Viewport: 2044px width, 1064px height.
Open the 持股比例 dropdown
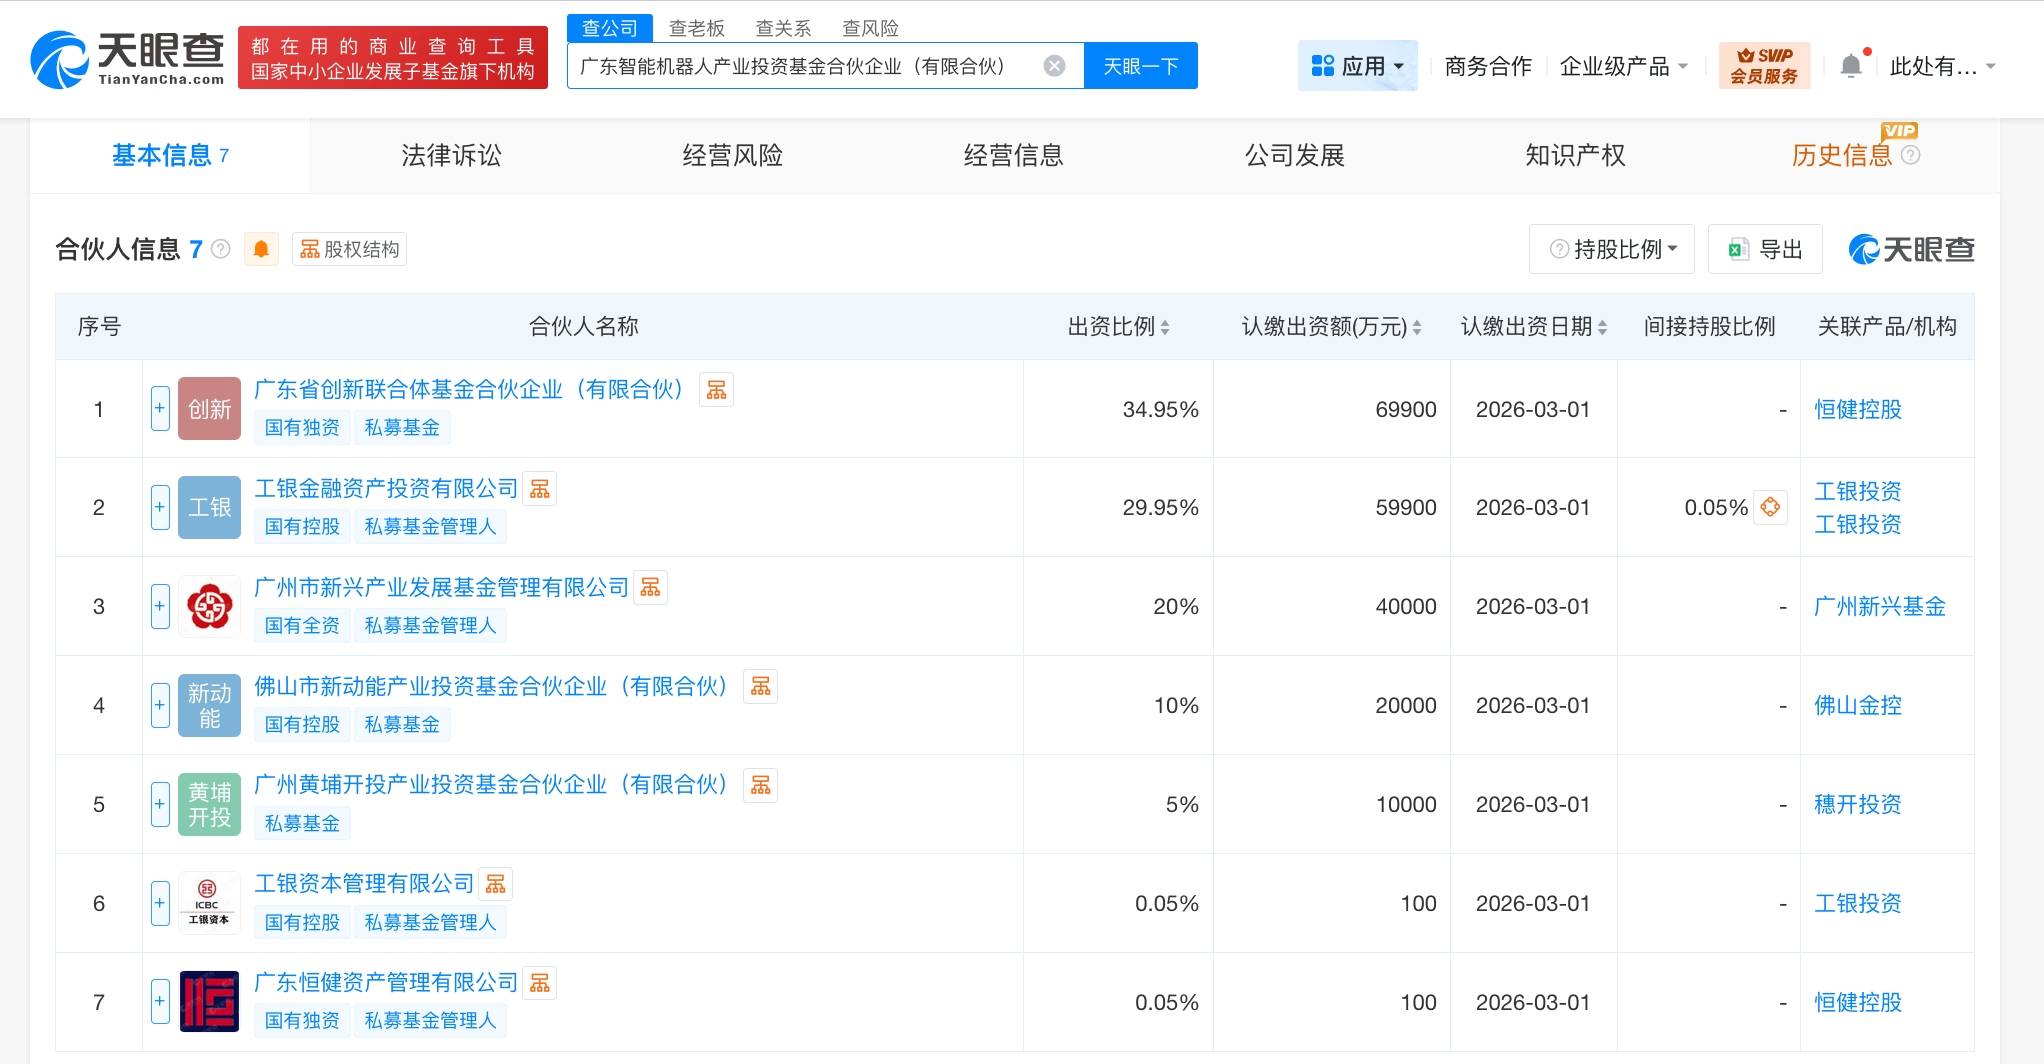coord(1612,249)
